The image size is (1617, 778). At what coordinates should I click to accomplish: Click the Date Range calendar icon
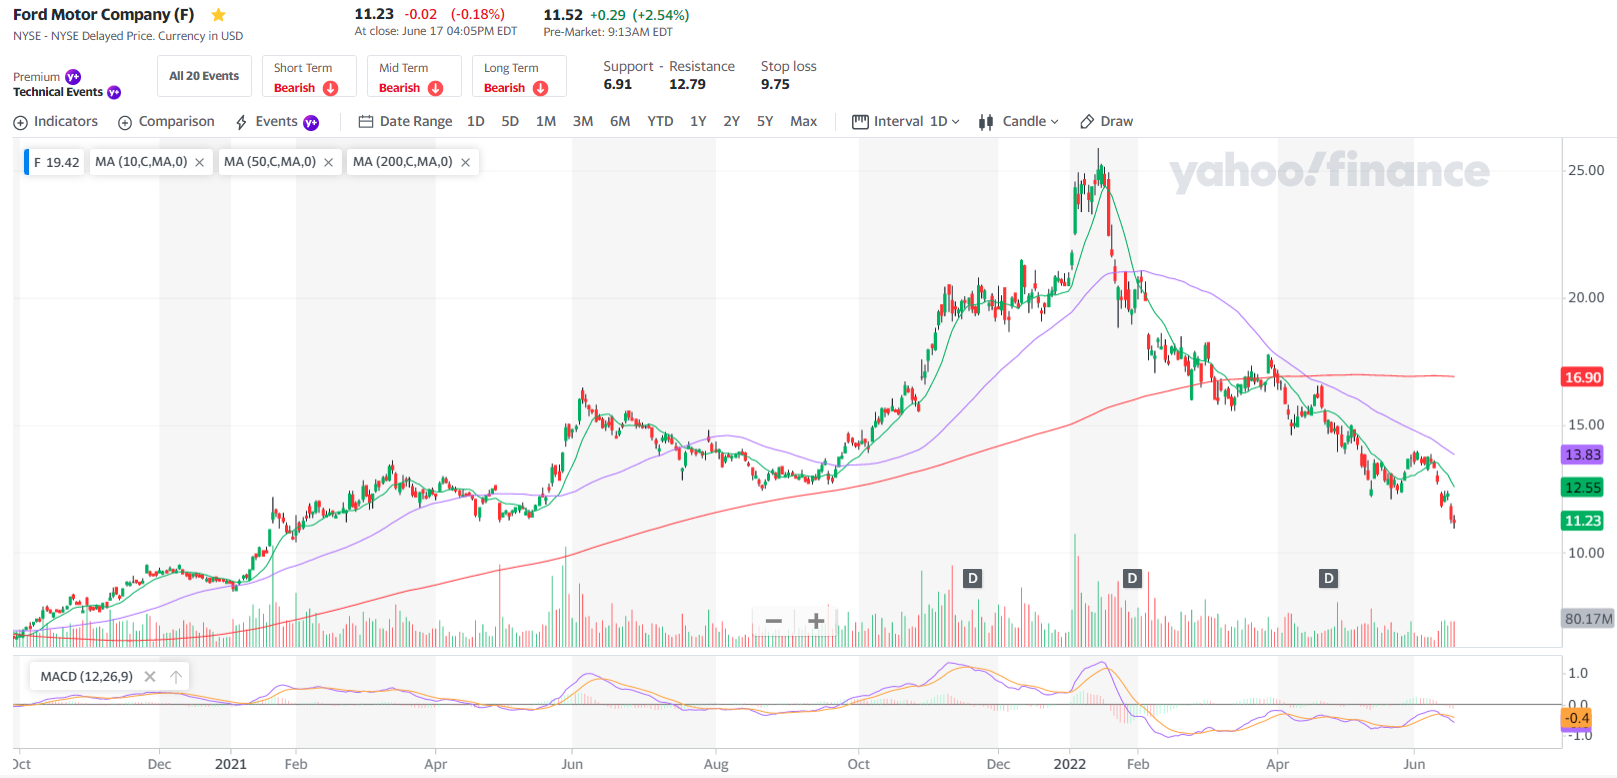pyautogui.click(x=366, y=122)
